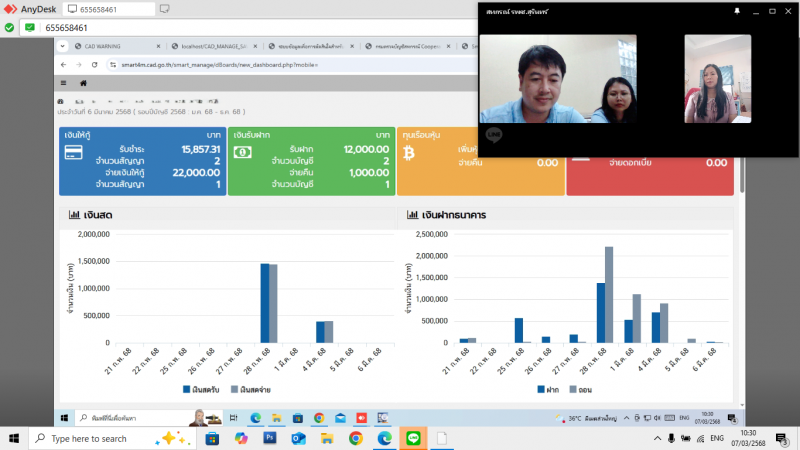Launch Copilot from the local taskbar

(x=241, y=439)
